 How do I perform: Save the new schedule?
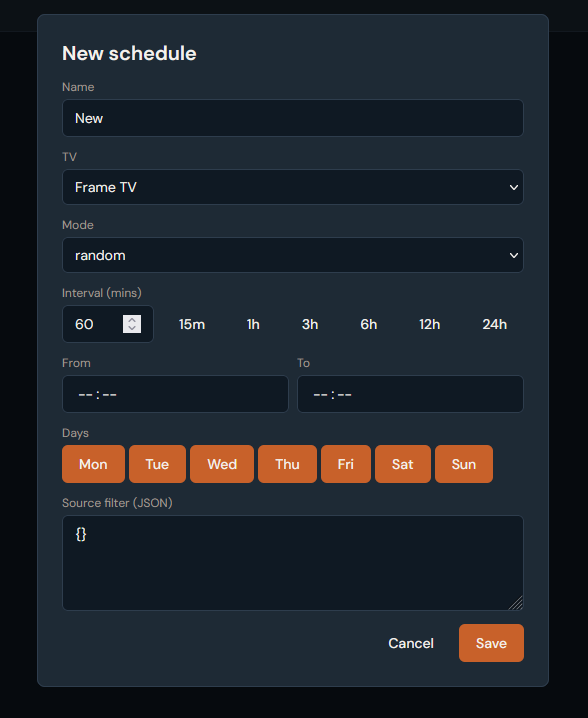click(x=491, y=643)
